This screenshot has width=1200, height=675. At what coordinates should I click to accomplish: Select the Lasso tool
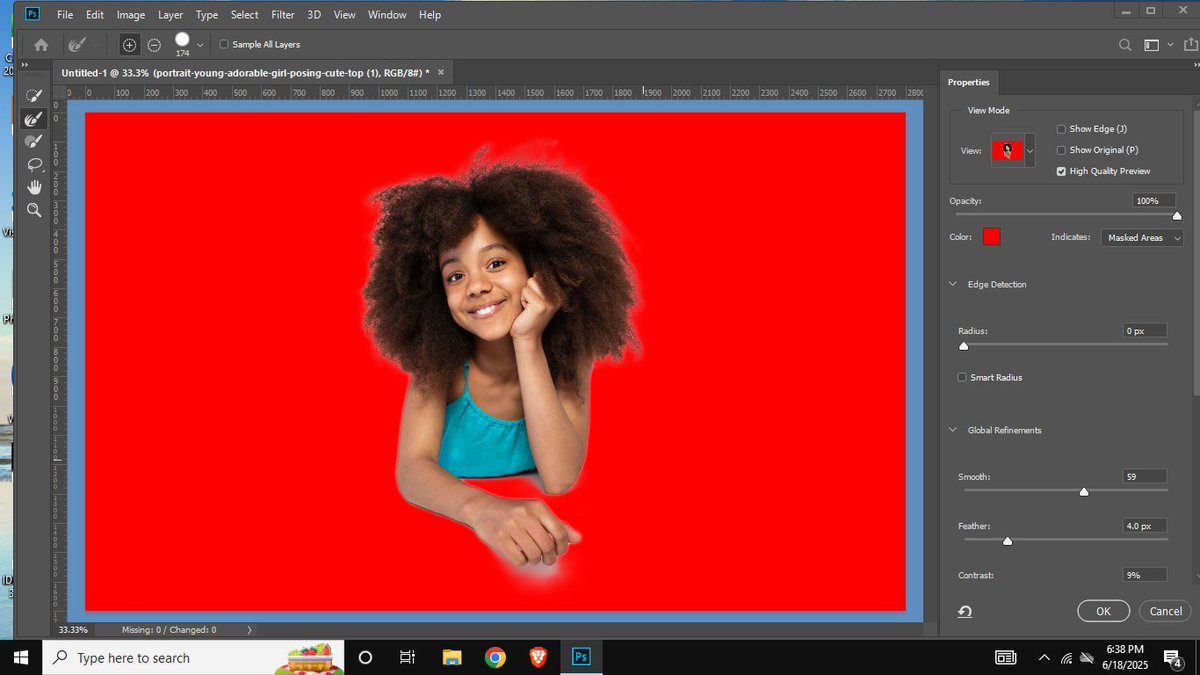point(34,164)
